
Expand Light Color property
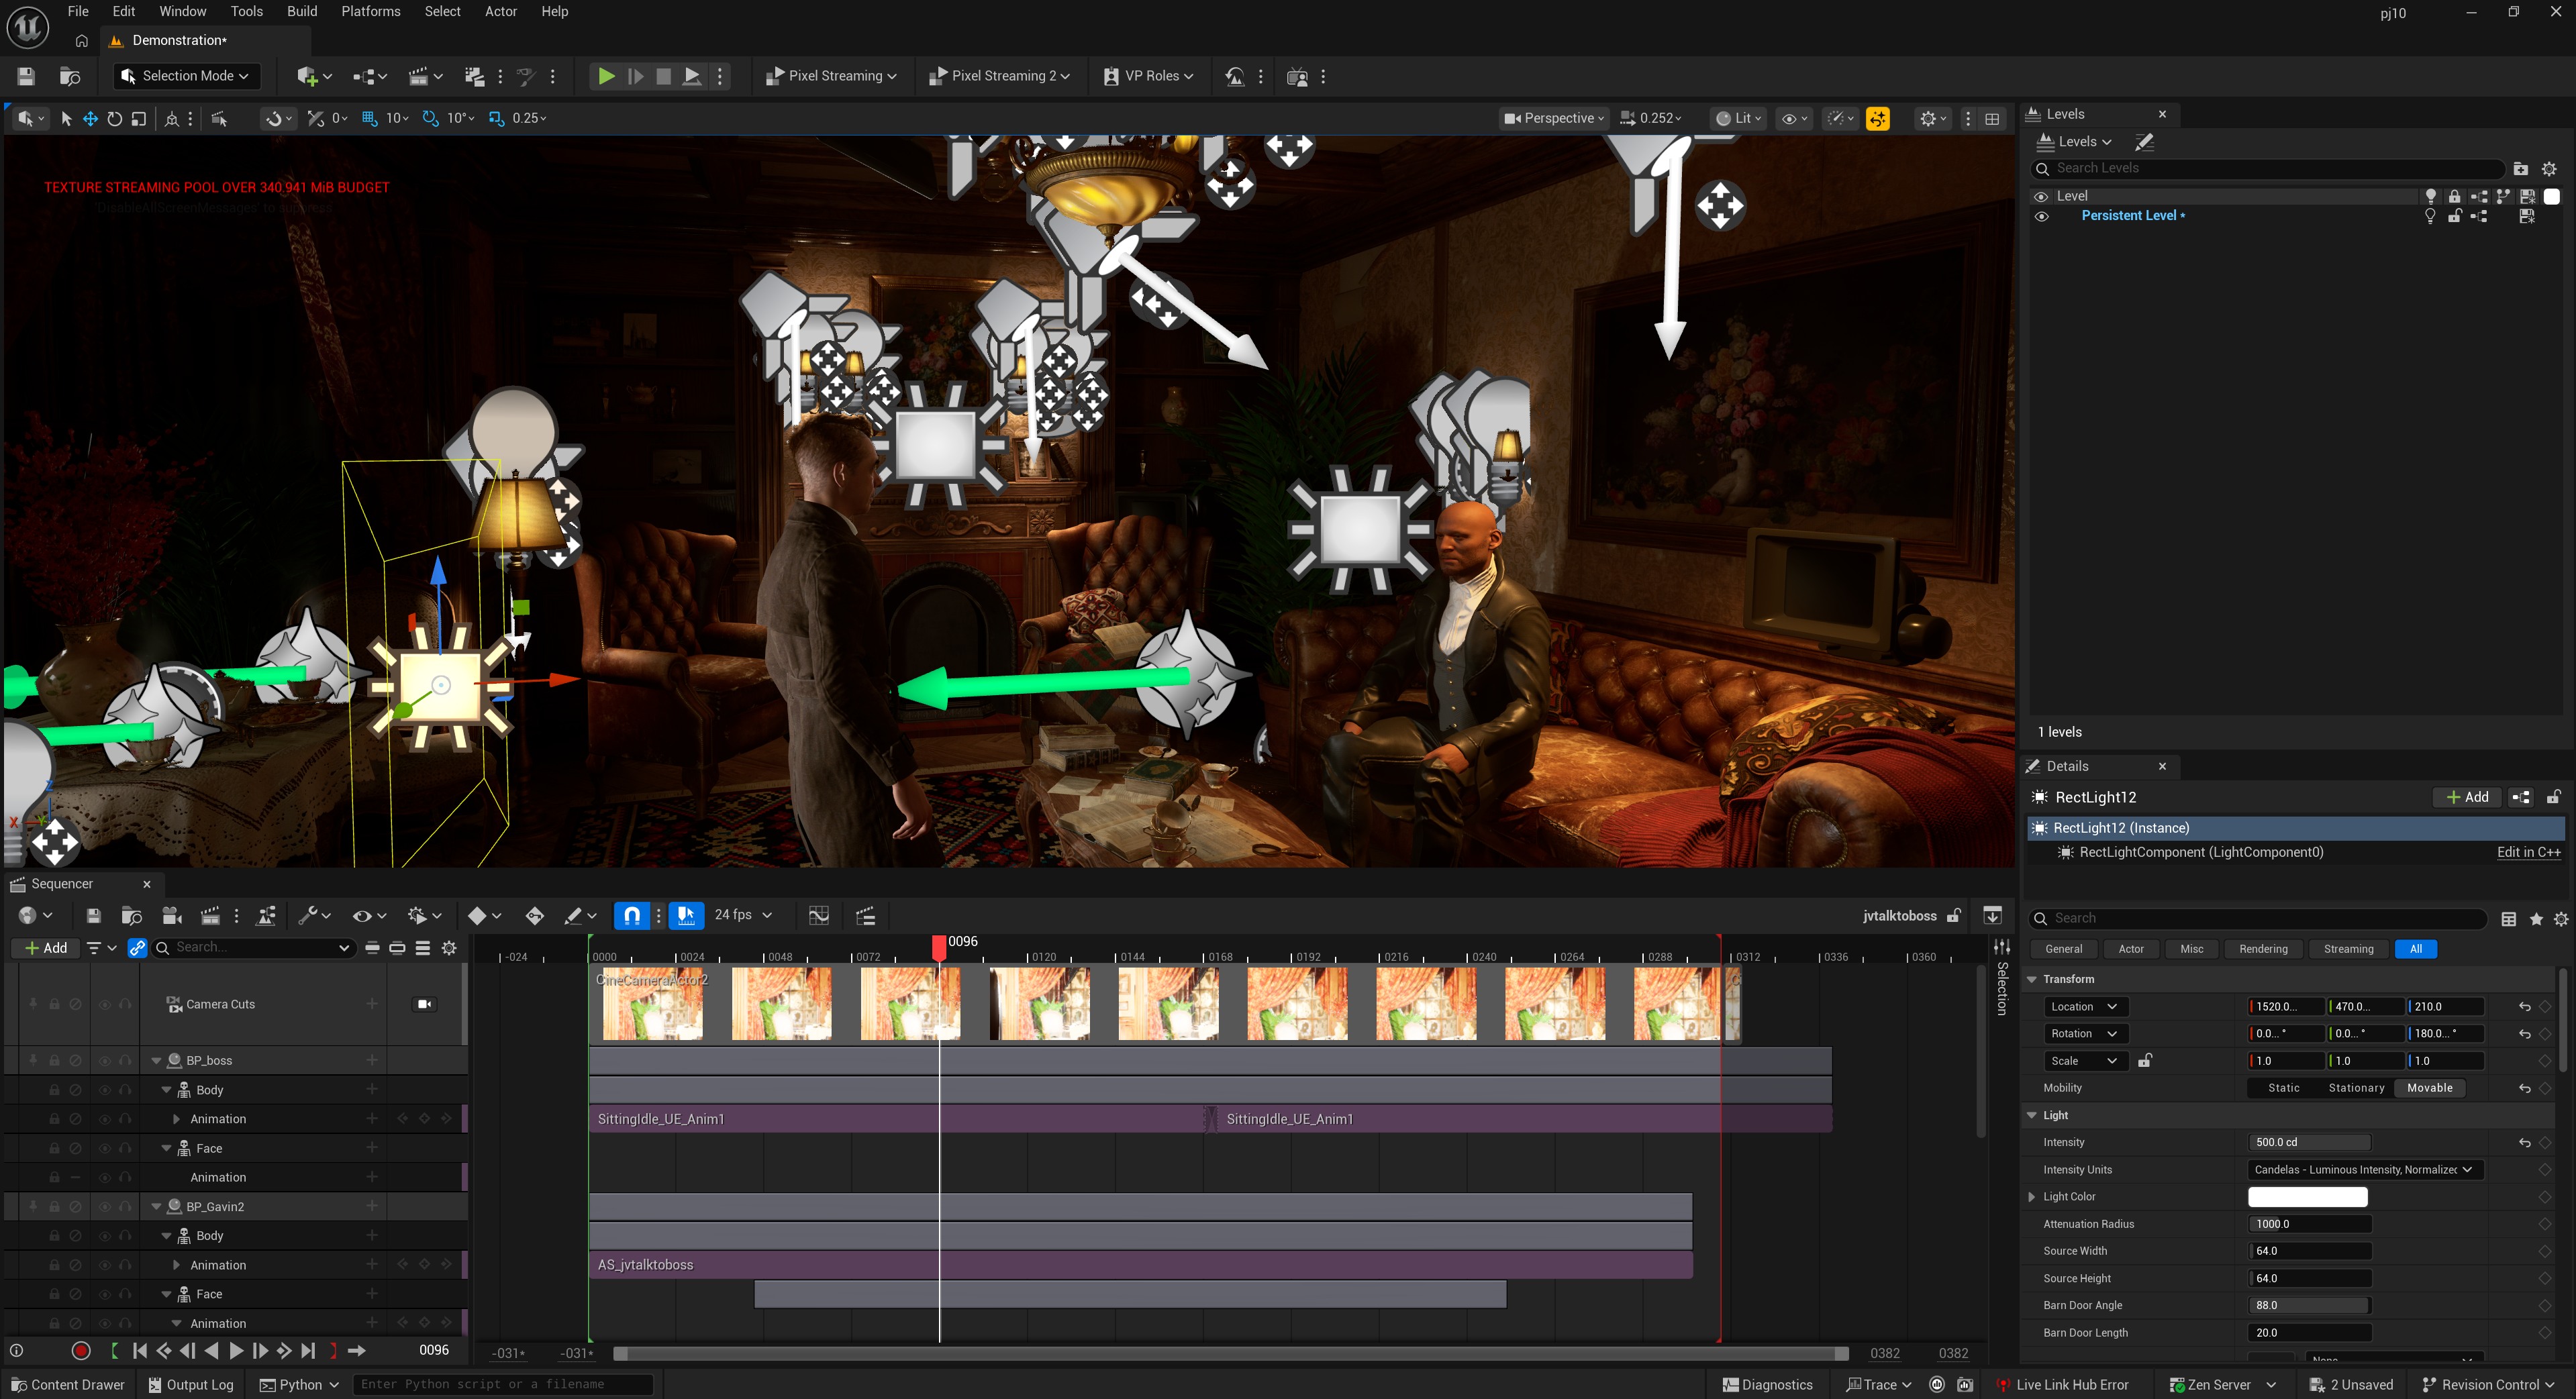click(2032, 1196)
